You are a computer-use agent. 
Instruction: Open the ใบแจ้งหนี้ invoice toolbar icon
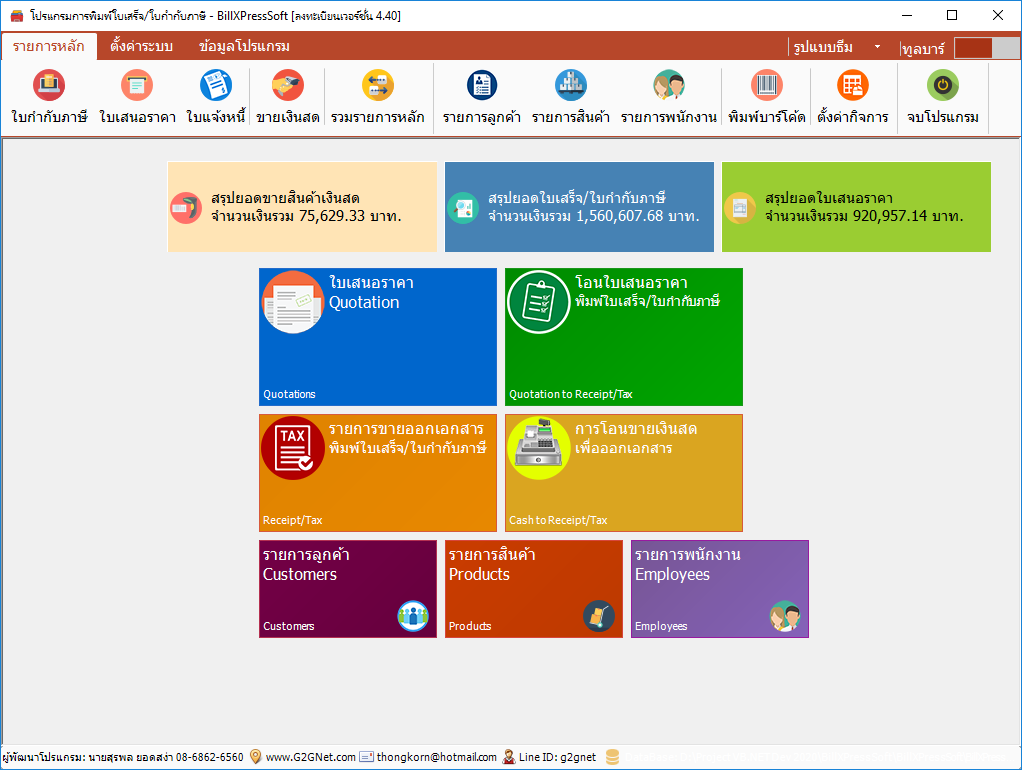point(216,85)
